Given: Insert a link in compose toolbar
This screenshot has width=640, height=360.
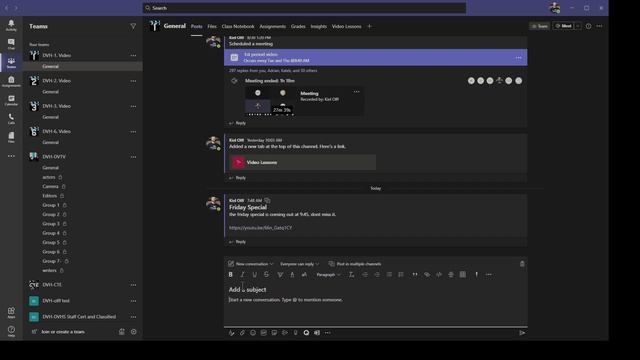Looking at the screenshot, I should [427, 275].
